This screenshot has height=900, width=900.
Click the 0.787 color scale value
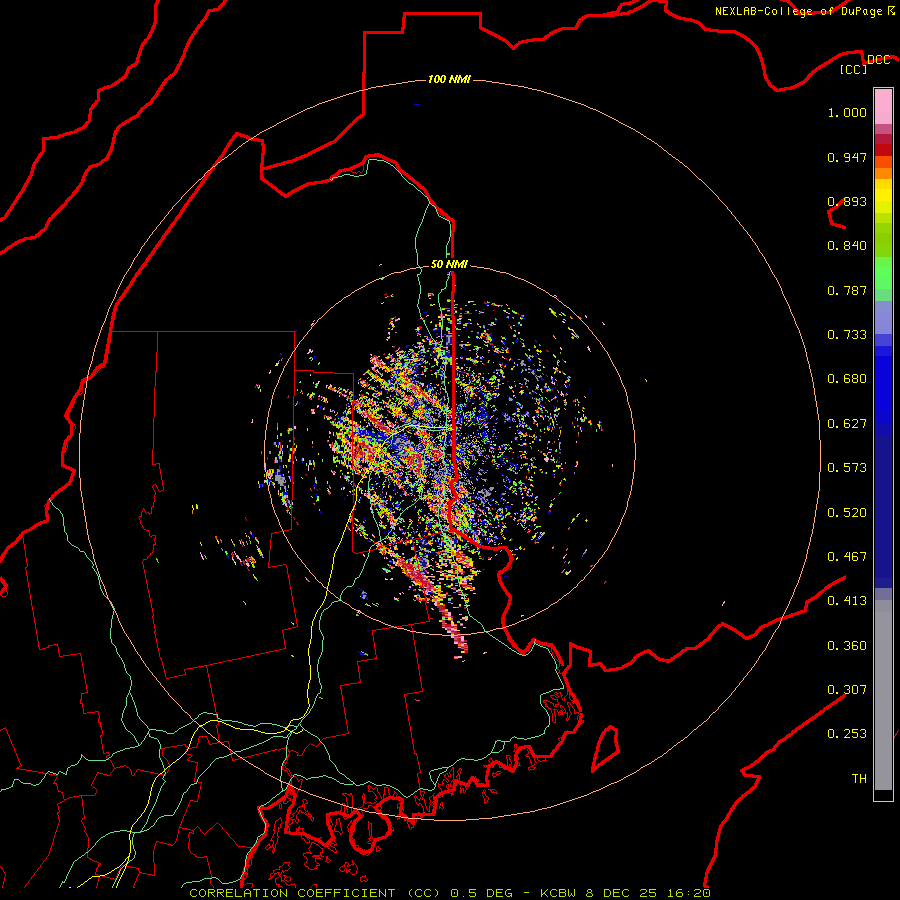point(847,290)
